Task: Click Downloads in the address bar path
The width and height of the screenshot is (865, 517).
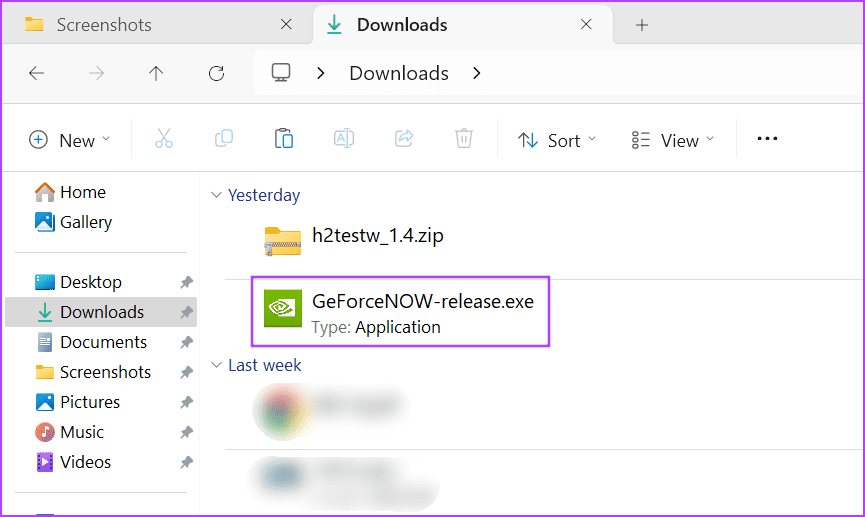Action: pos(399,73)
